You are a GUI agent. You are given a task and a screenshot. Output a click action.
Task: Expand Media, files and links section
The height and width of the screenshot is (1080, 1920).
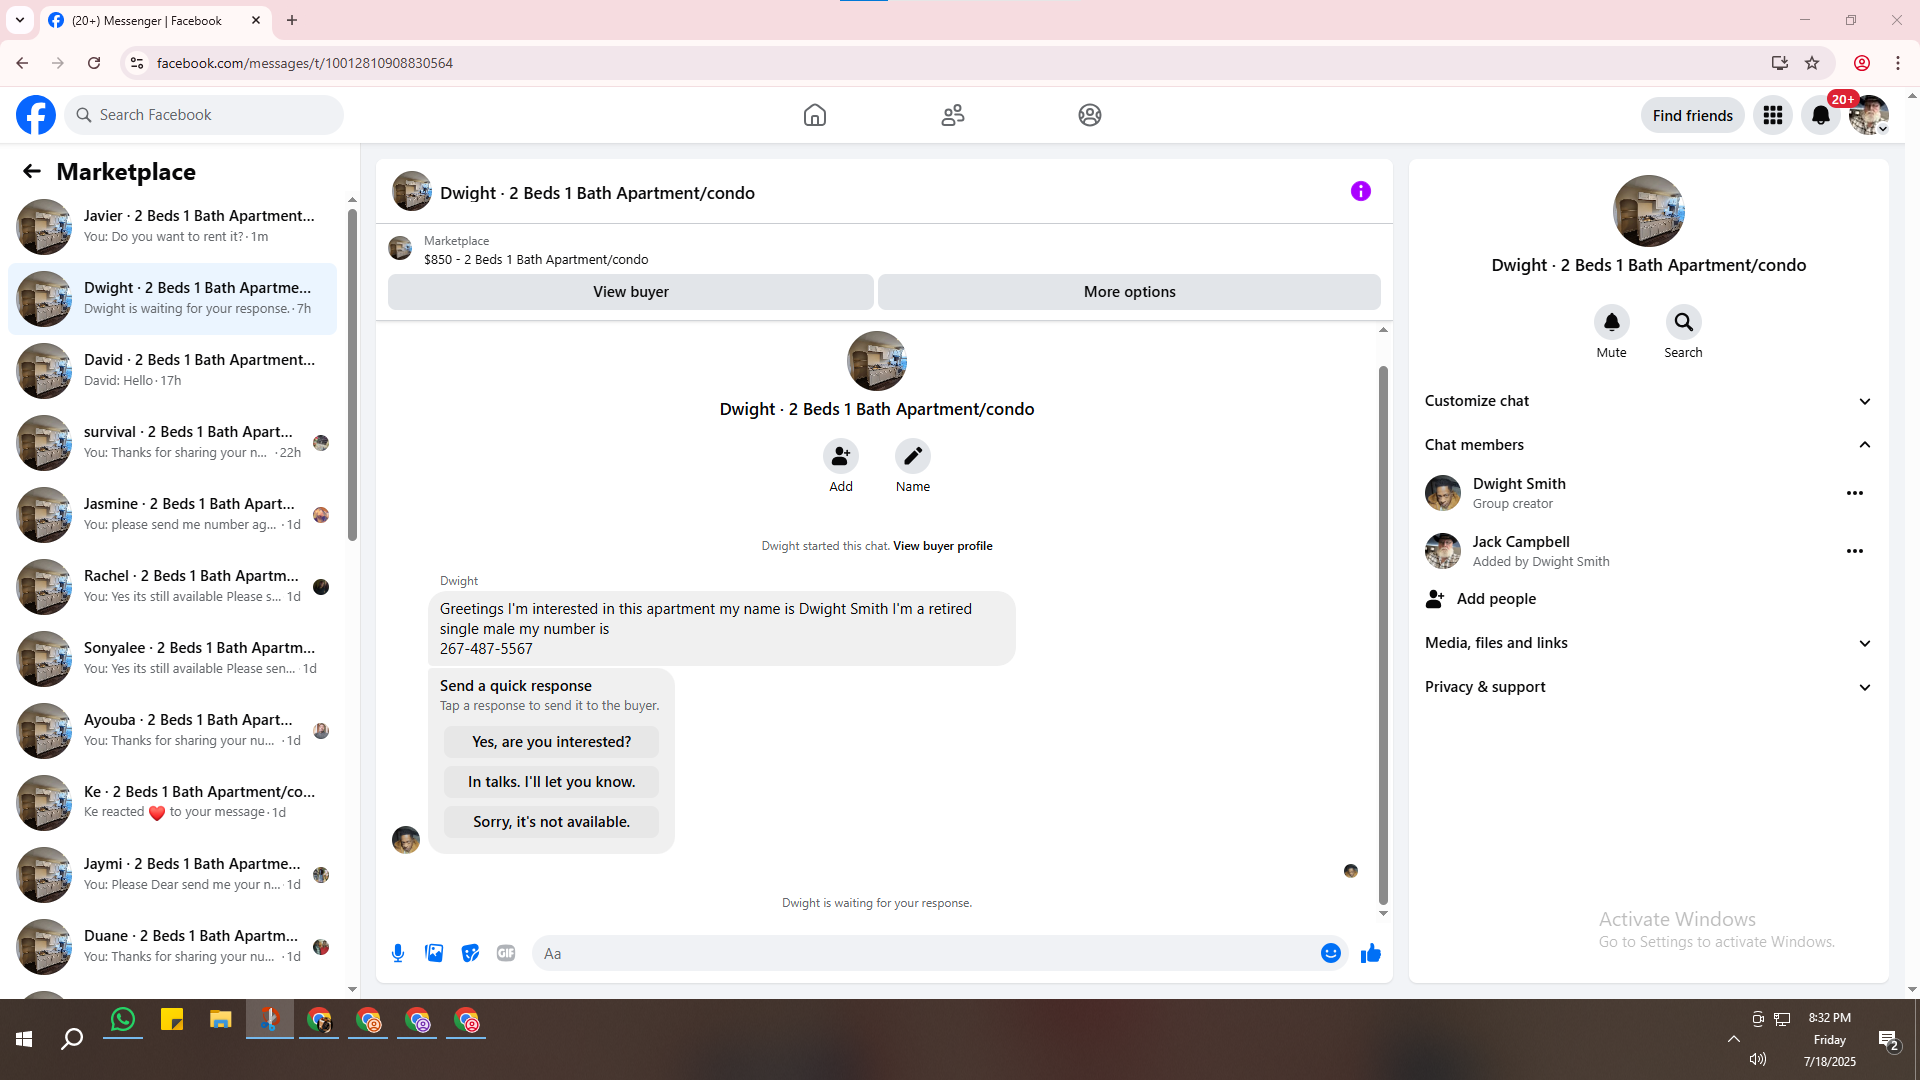[1864, 643]
